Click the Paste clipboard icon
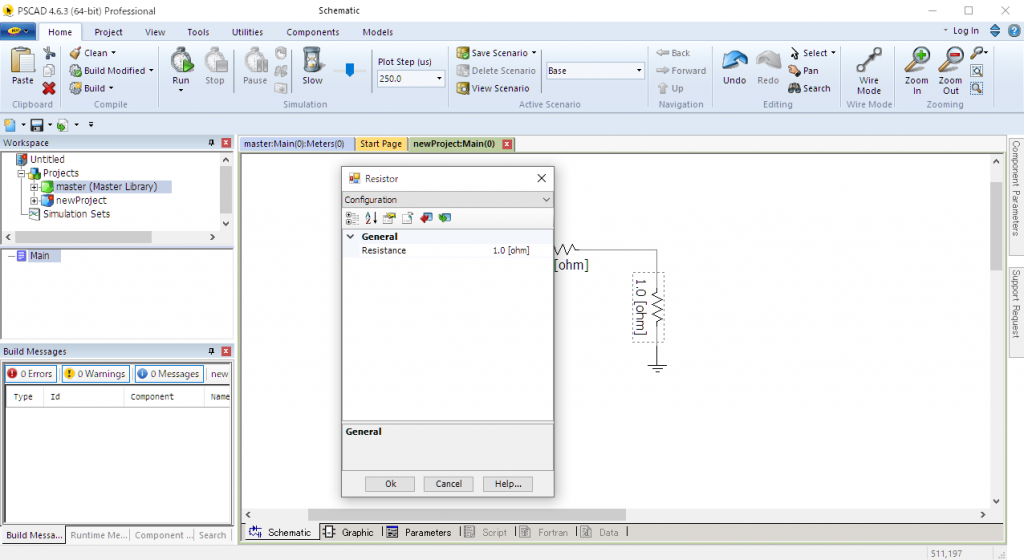 [x=22, y=66]
